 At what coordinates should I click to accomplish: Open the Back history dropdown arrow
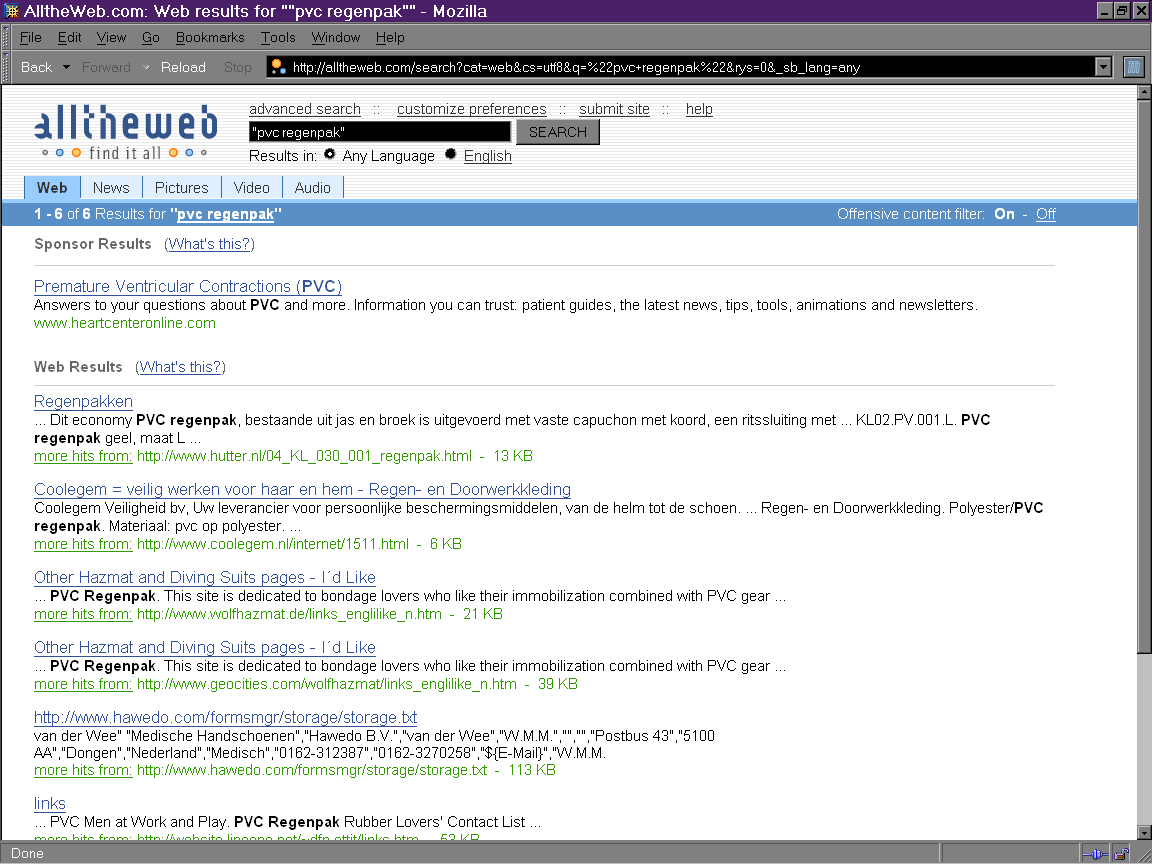click(x=66, y=67)
